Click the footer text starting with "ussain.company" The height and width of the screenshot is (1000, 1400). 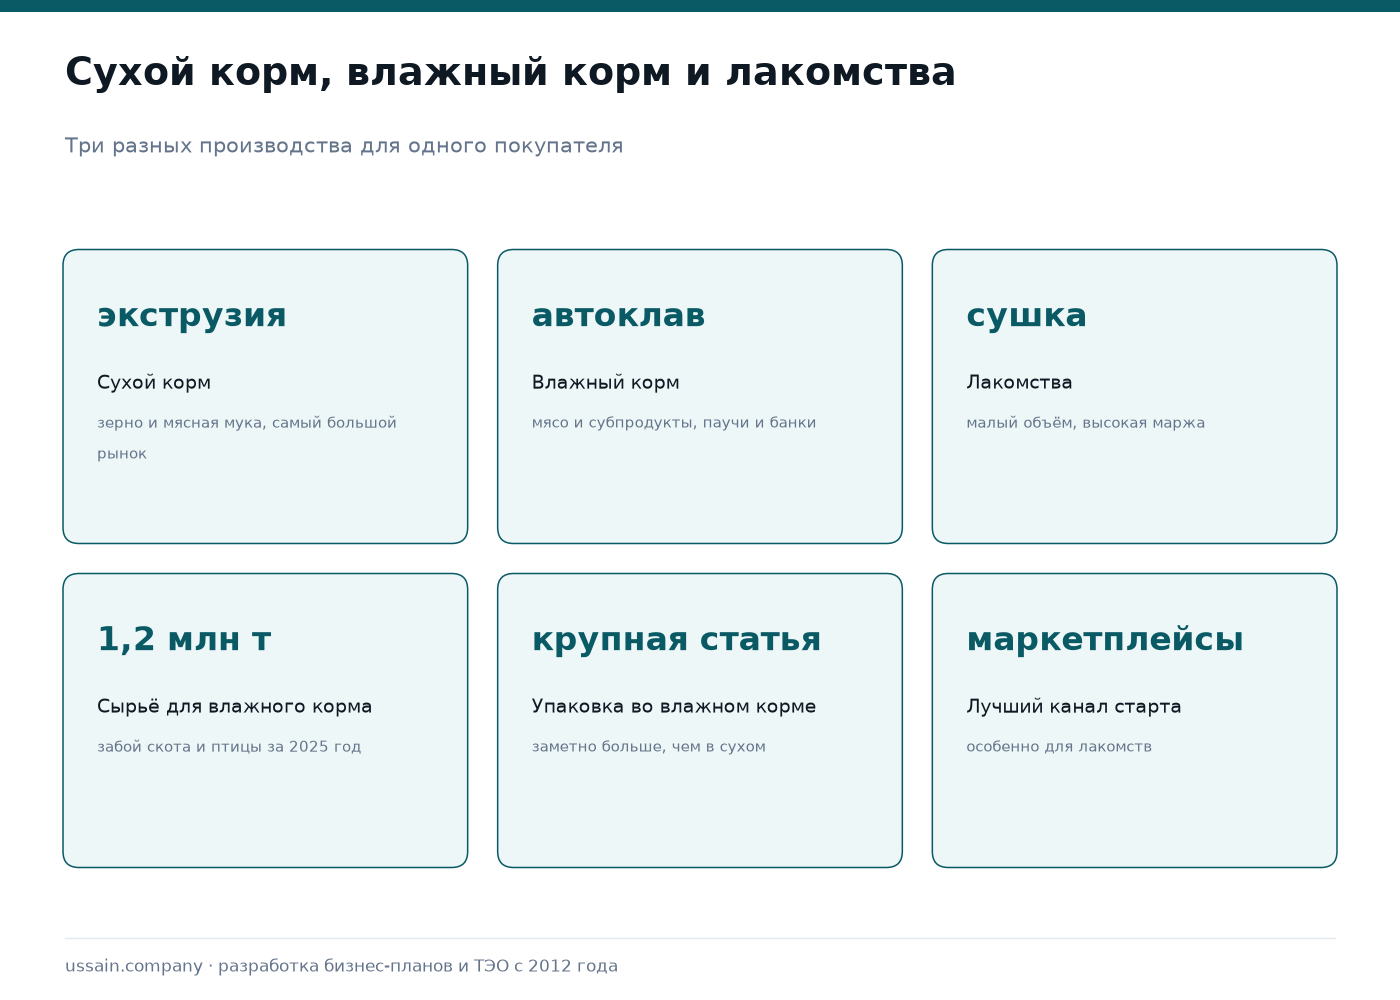(341, 966)
